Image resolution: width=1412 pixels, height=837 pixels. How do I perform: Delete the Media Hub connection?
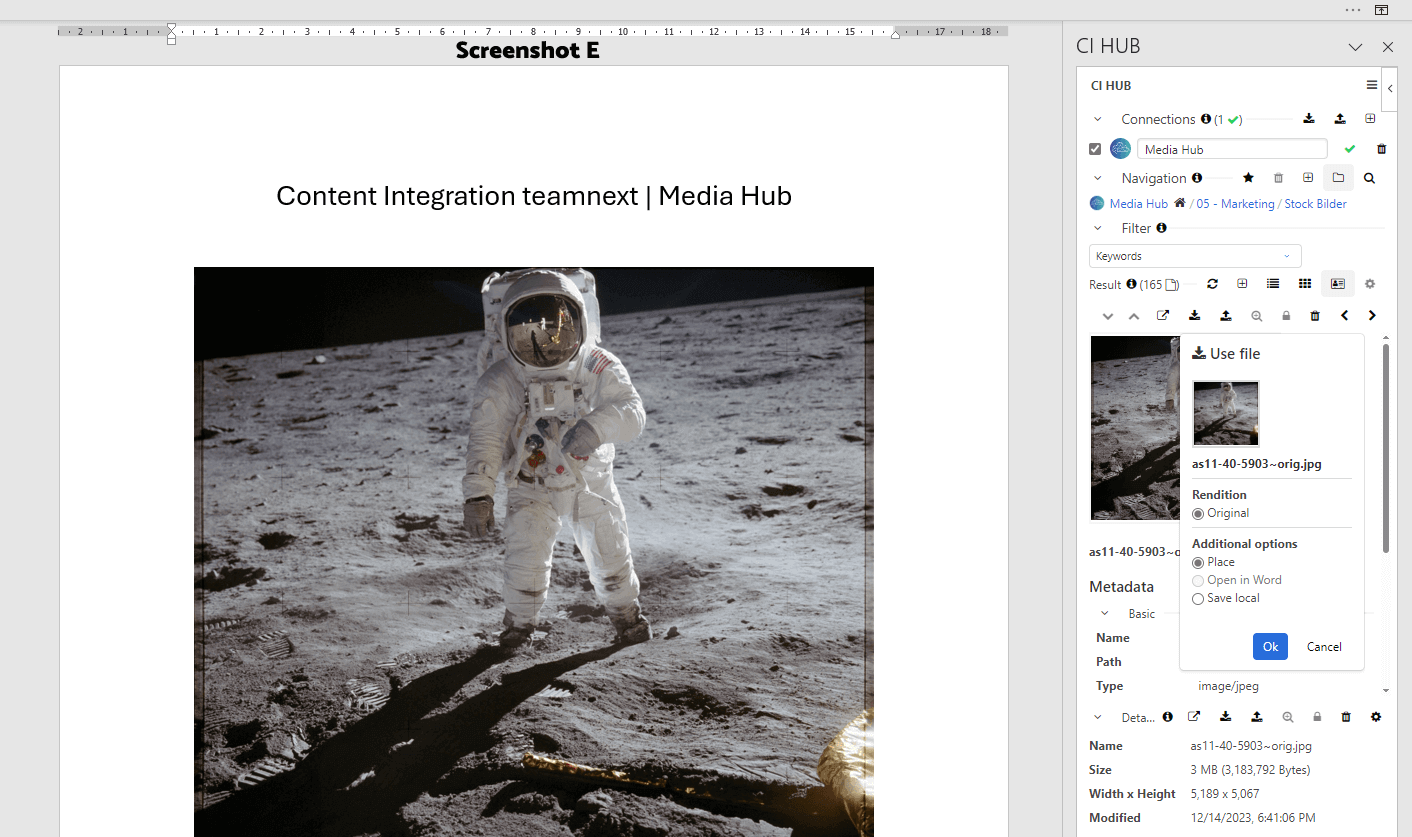[x=1382, y=149]
